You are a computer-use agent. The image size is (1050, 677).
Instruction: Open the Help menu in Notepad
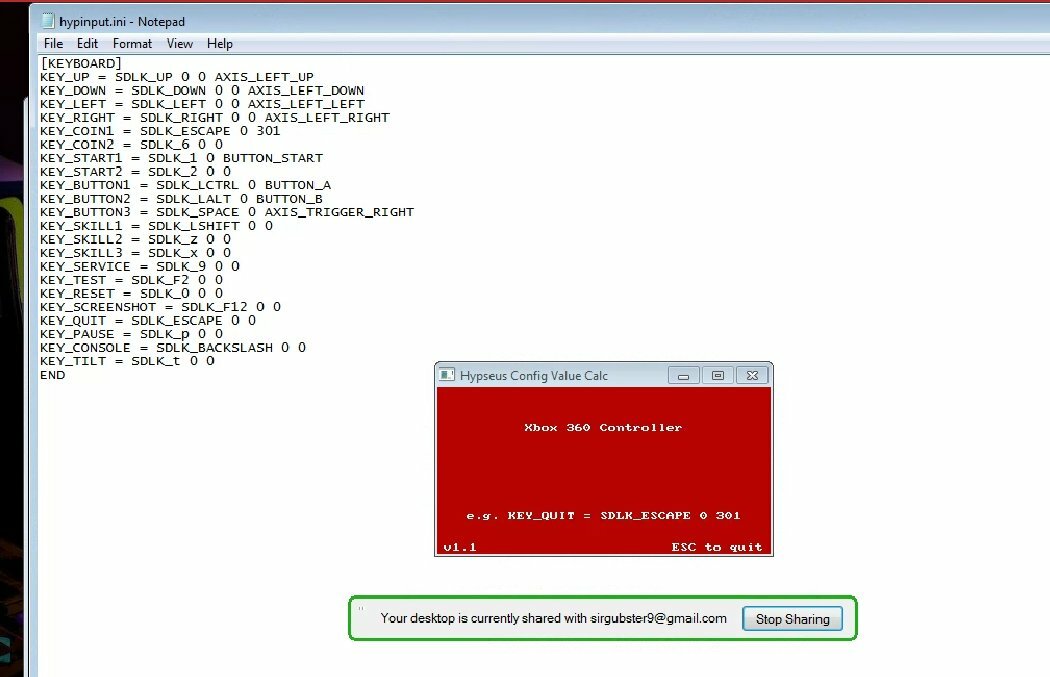(220, 44)
